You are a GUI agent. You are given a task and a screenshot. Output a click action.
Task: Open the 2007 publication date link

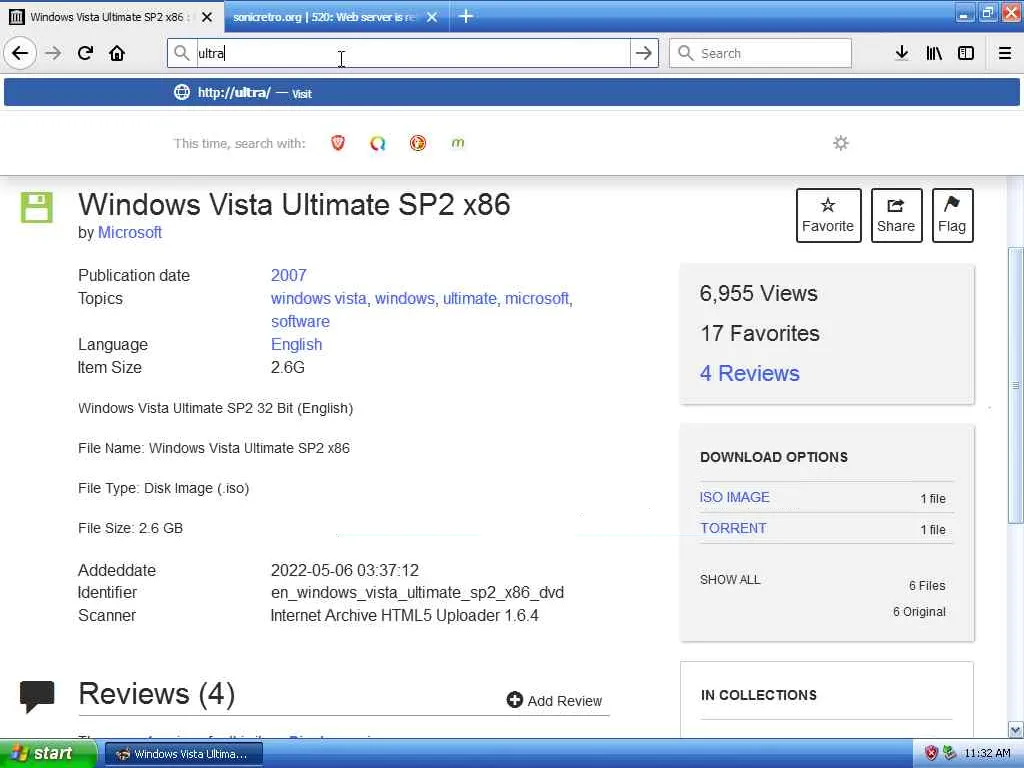click(289, 276)
